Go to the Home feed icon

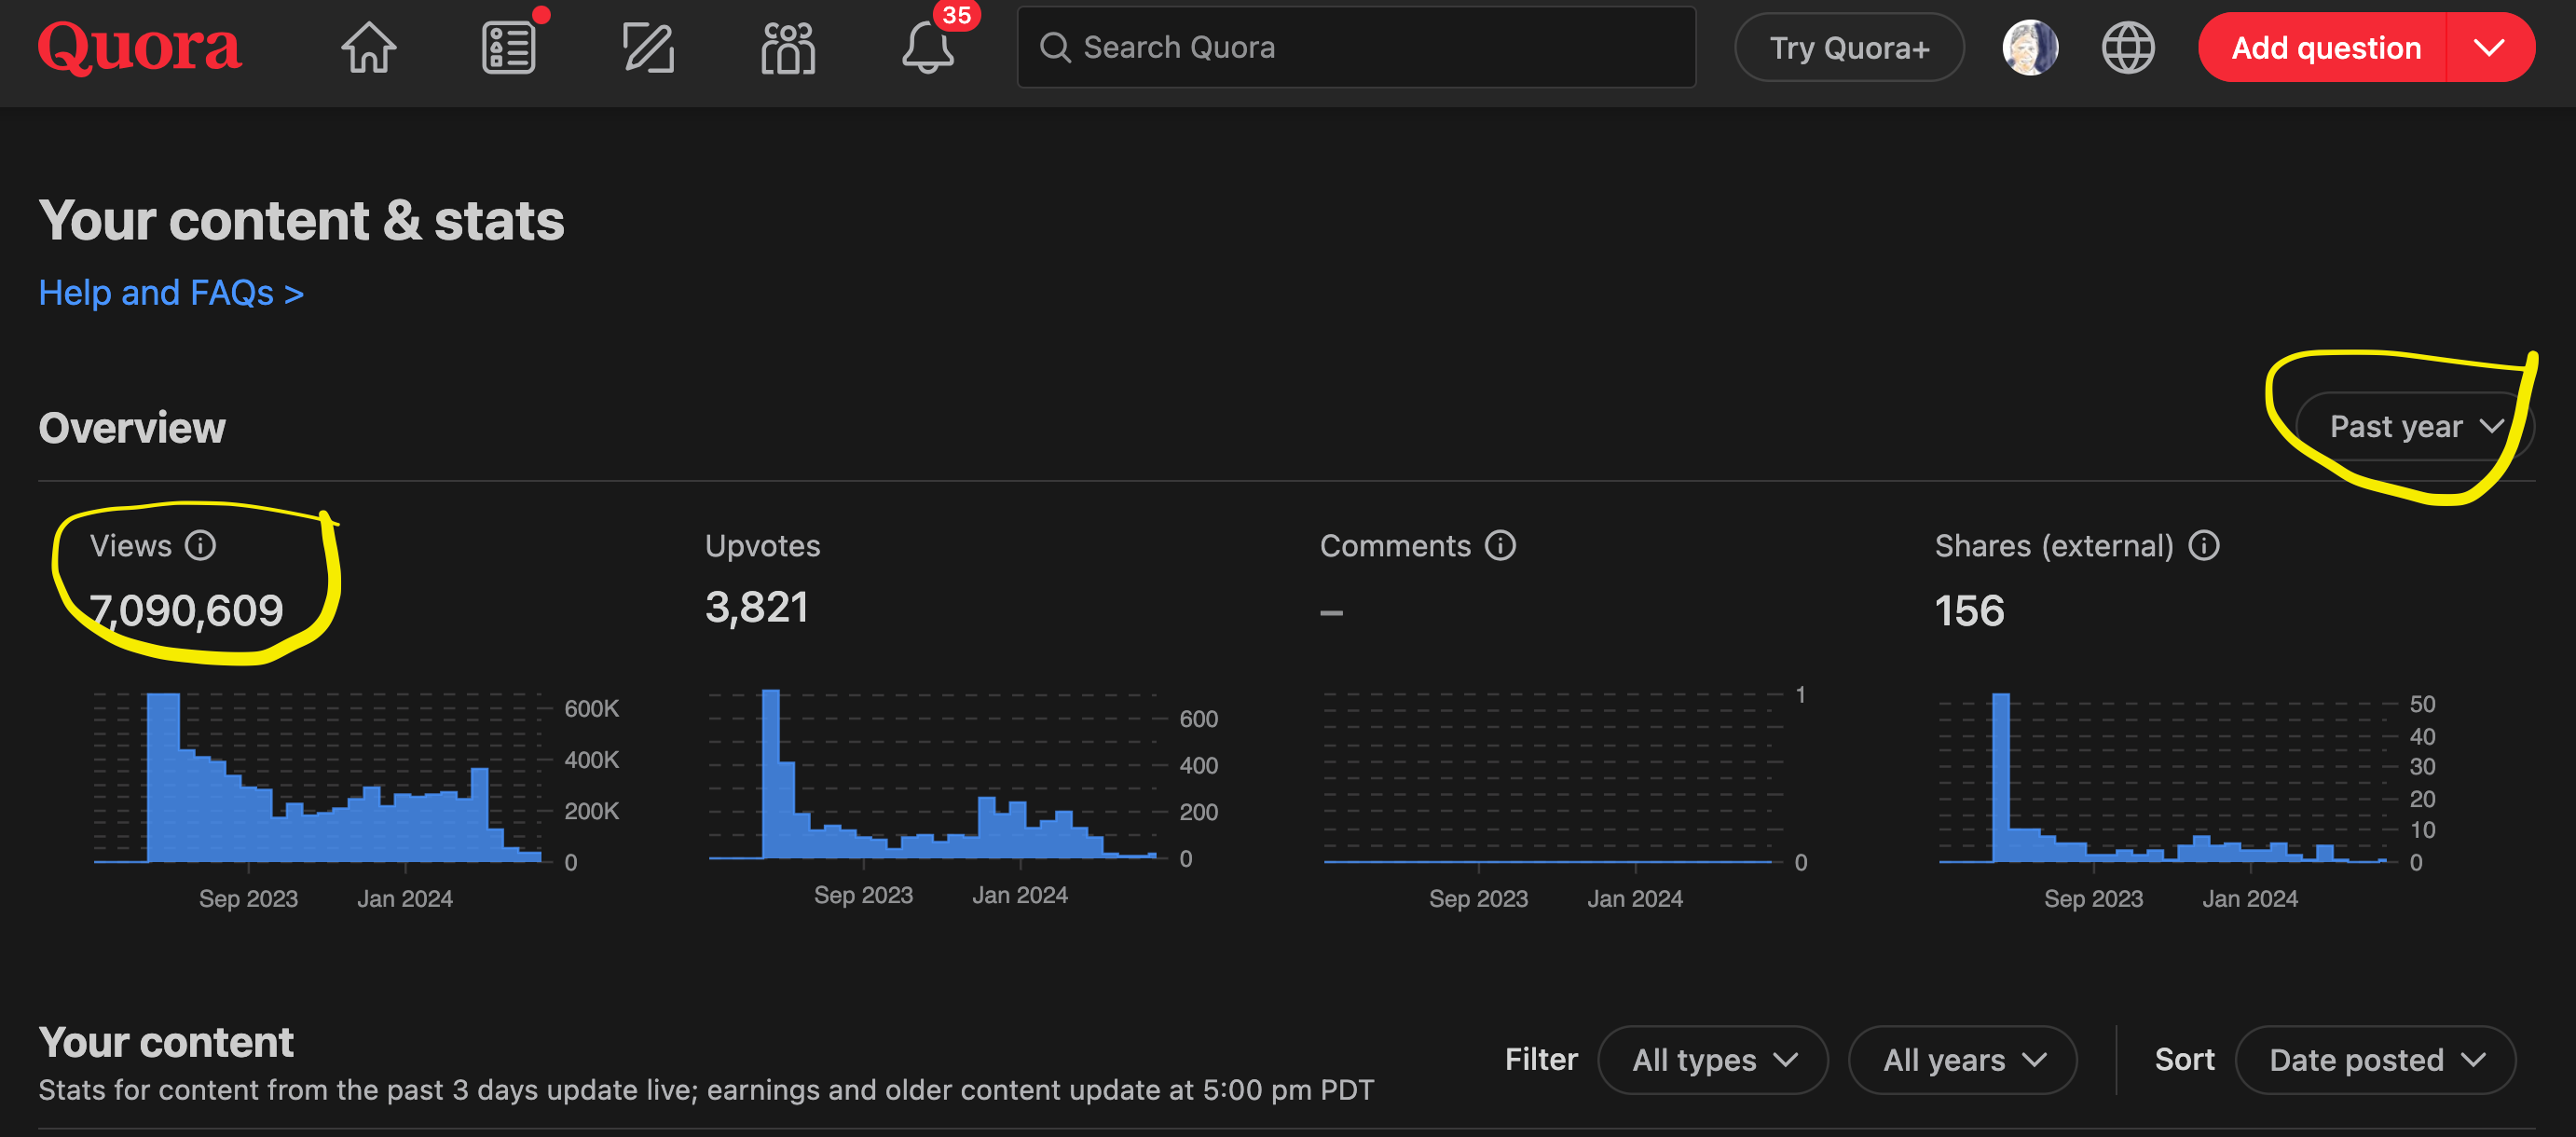click(x=369, y=47)
